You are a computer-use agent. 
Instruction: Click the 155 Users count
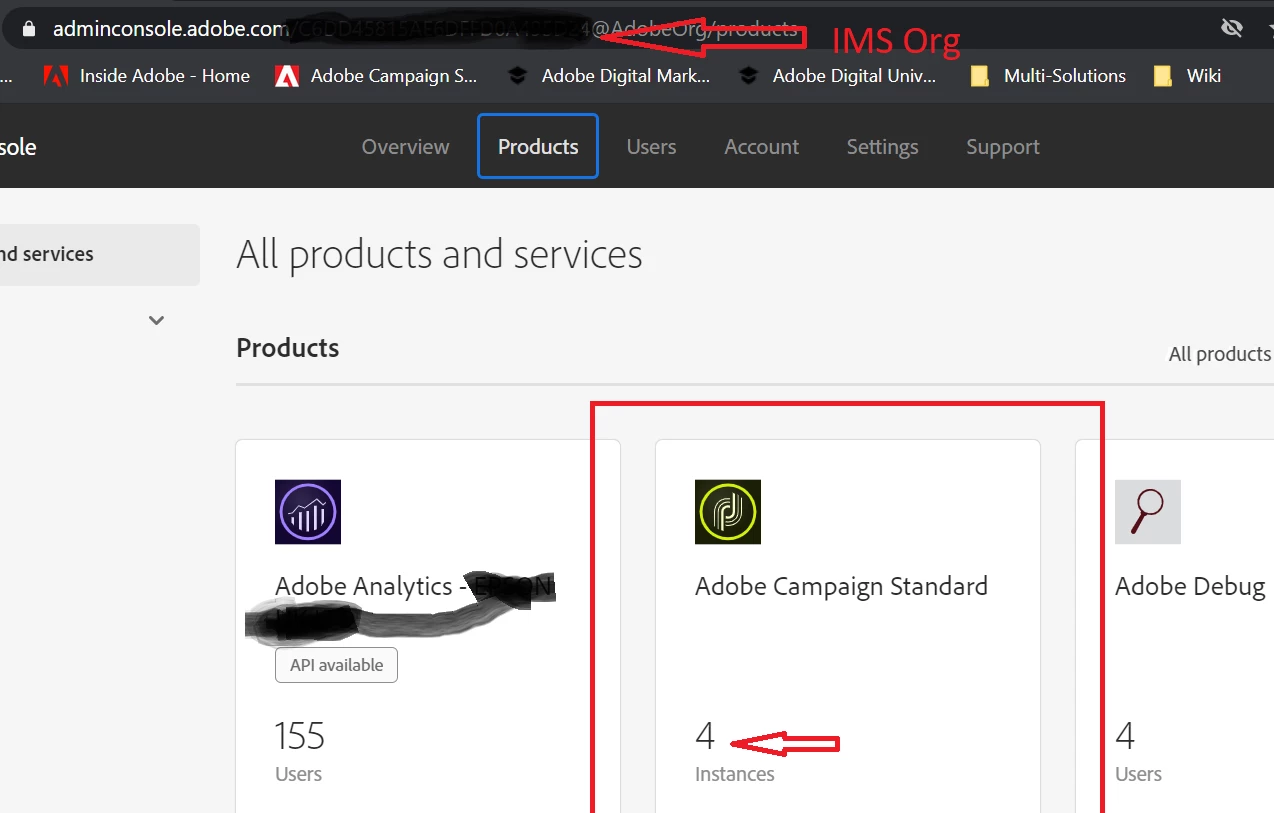click(x=299, y=736)
